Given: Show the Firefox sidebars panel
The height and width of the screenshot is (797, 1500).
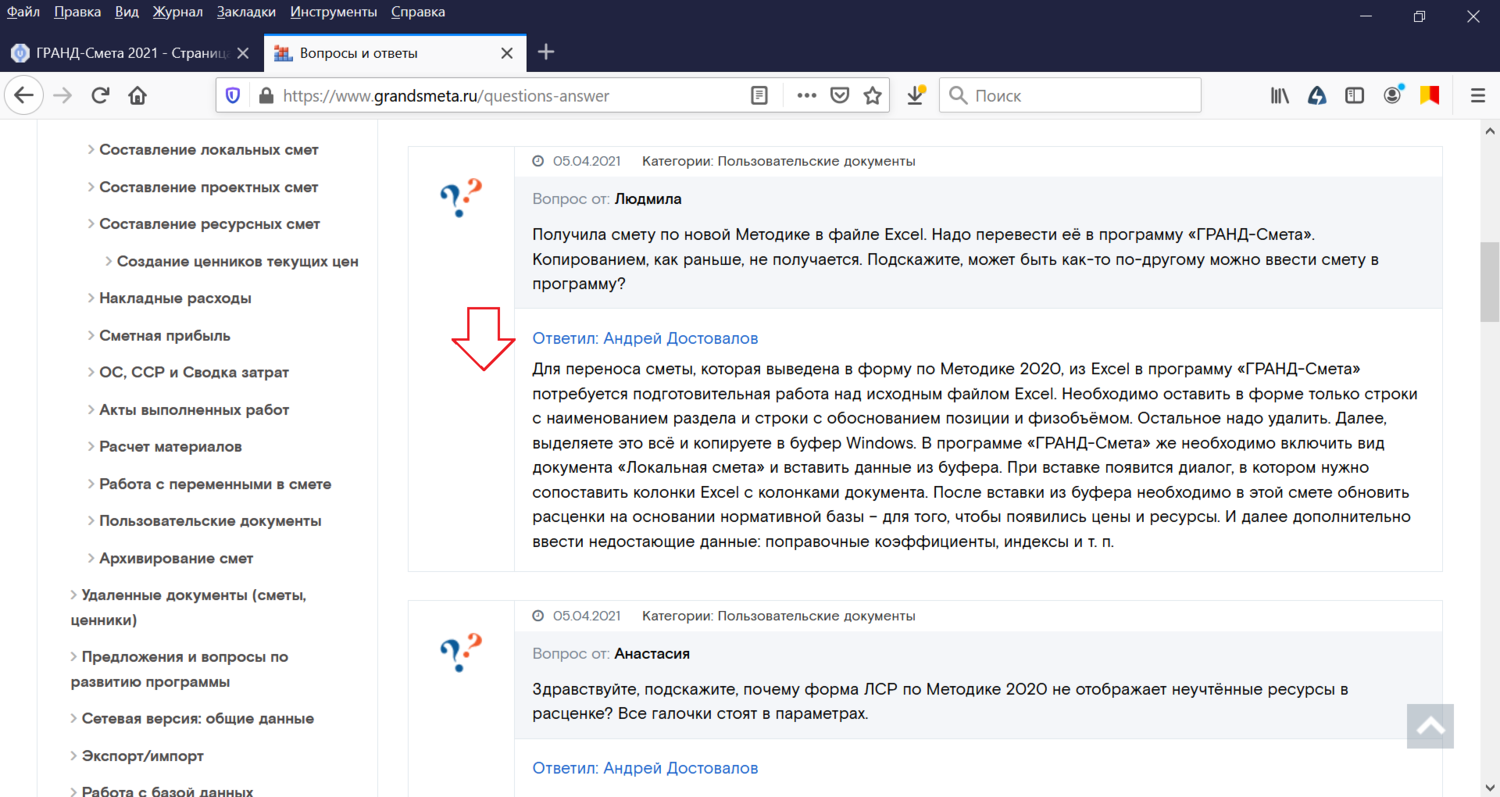Looking at the screenshot, I should click(x=1354, y=96).
